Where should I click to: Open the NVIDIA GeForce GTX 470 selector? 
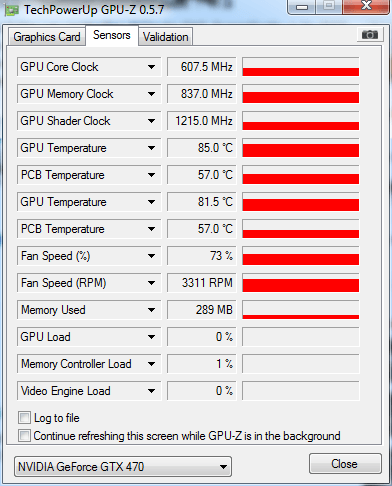pyautogui.click(x=123, y=467)
